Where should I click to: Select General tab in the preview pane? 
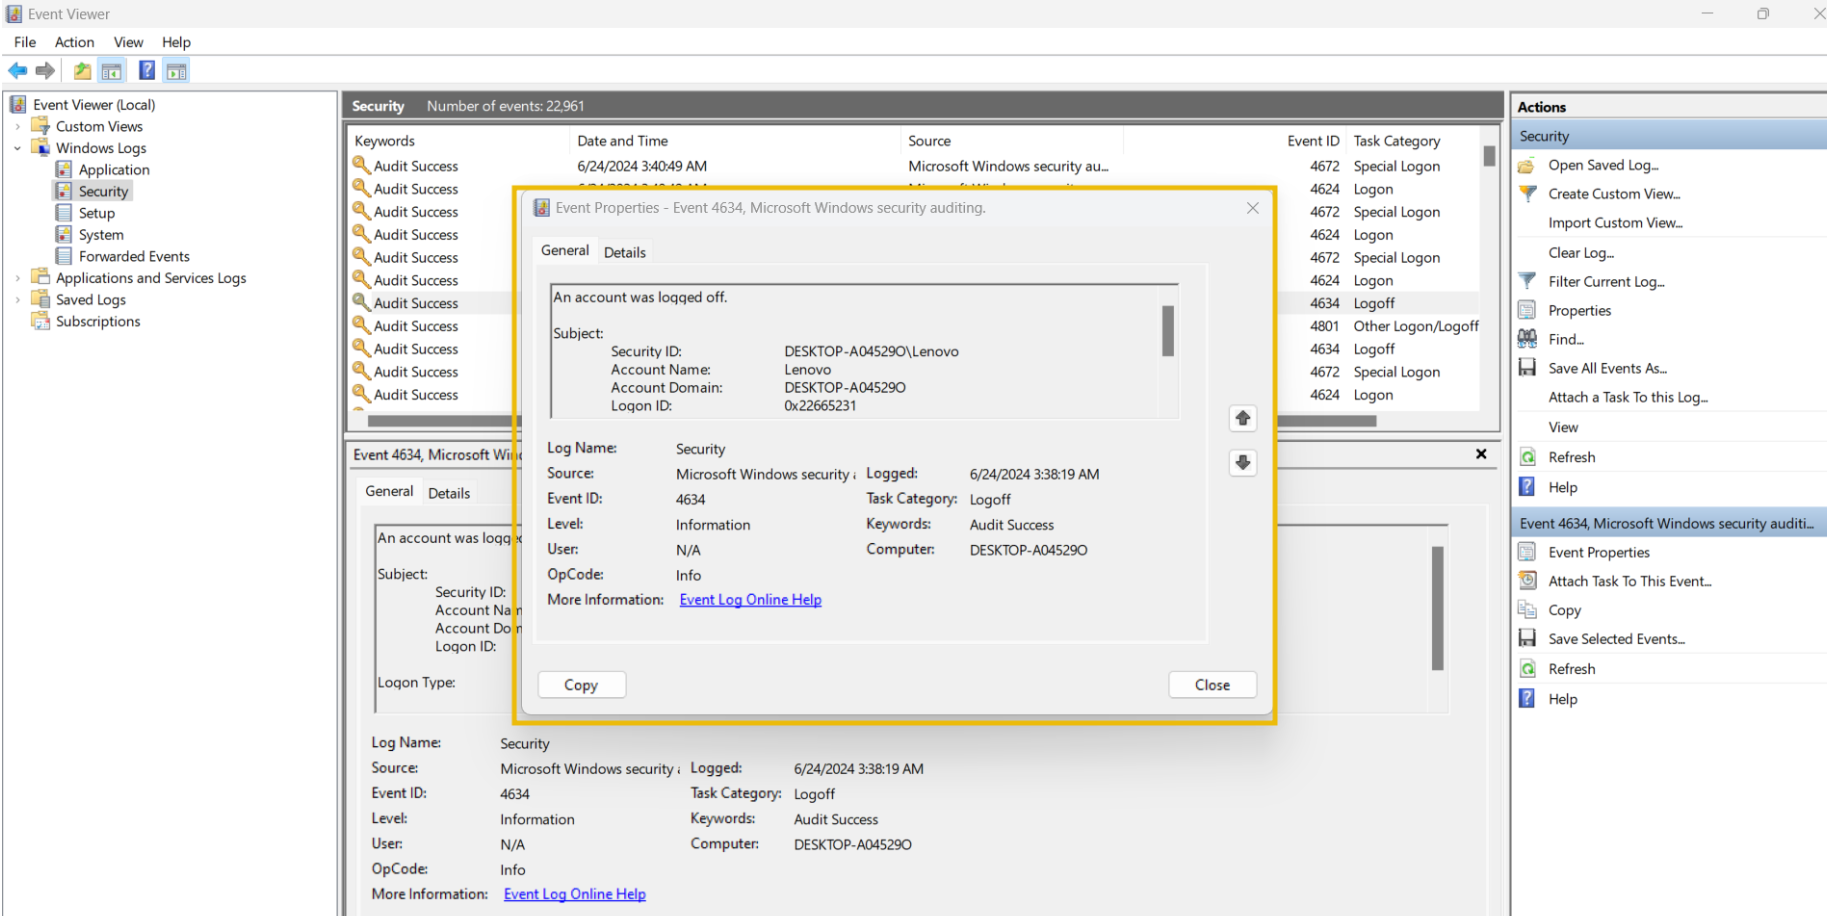pyautogui.click(x=389, y=491)
